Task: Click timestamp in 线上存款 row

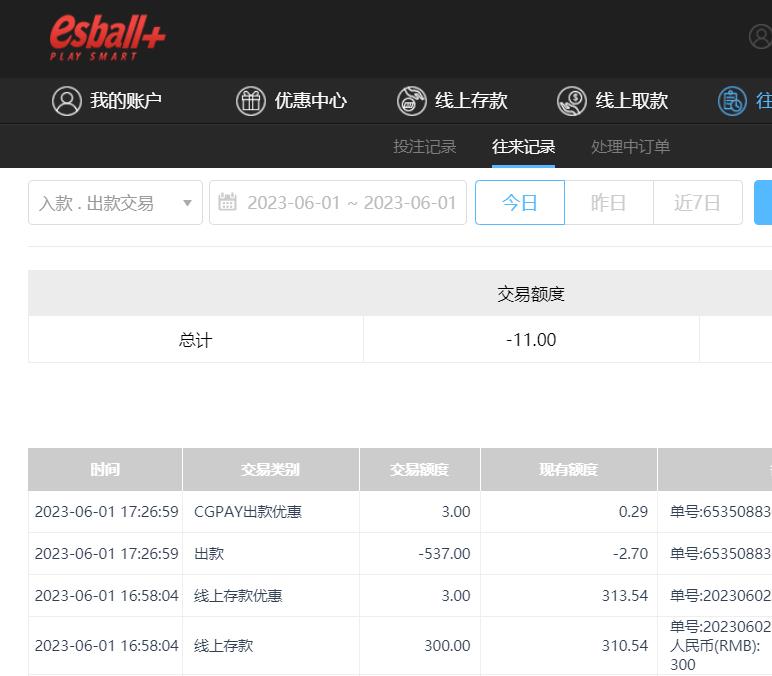Action: coord(106,645)
